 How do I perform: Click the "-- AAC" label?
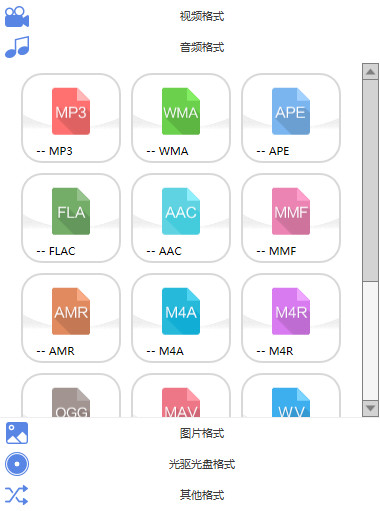point(164,251)
